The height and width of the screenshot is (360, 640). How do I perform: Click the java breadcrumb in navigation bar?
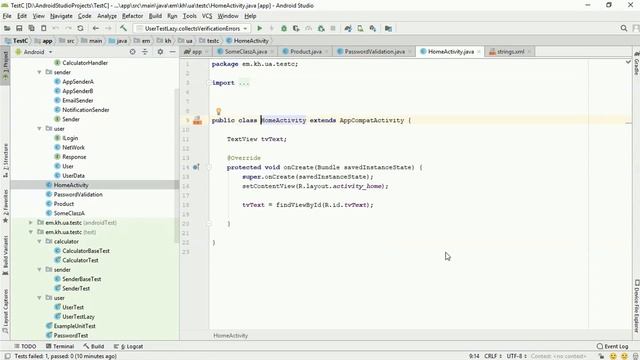(118, 41)
